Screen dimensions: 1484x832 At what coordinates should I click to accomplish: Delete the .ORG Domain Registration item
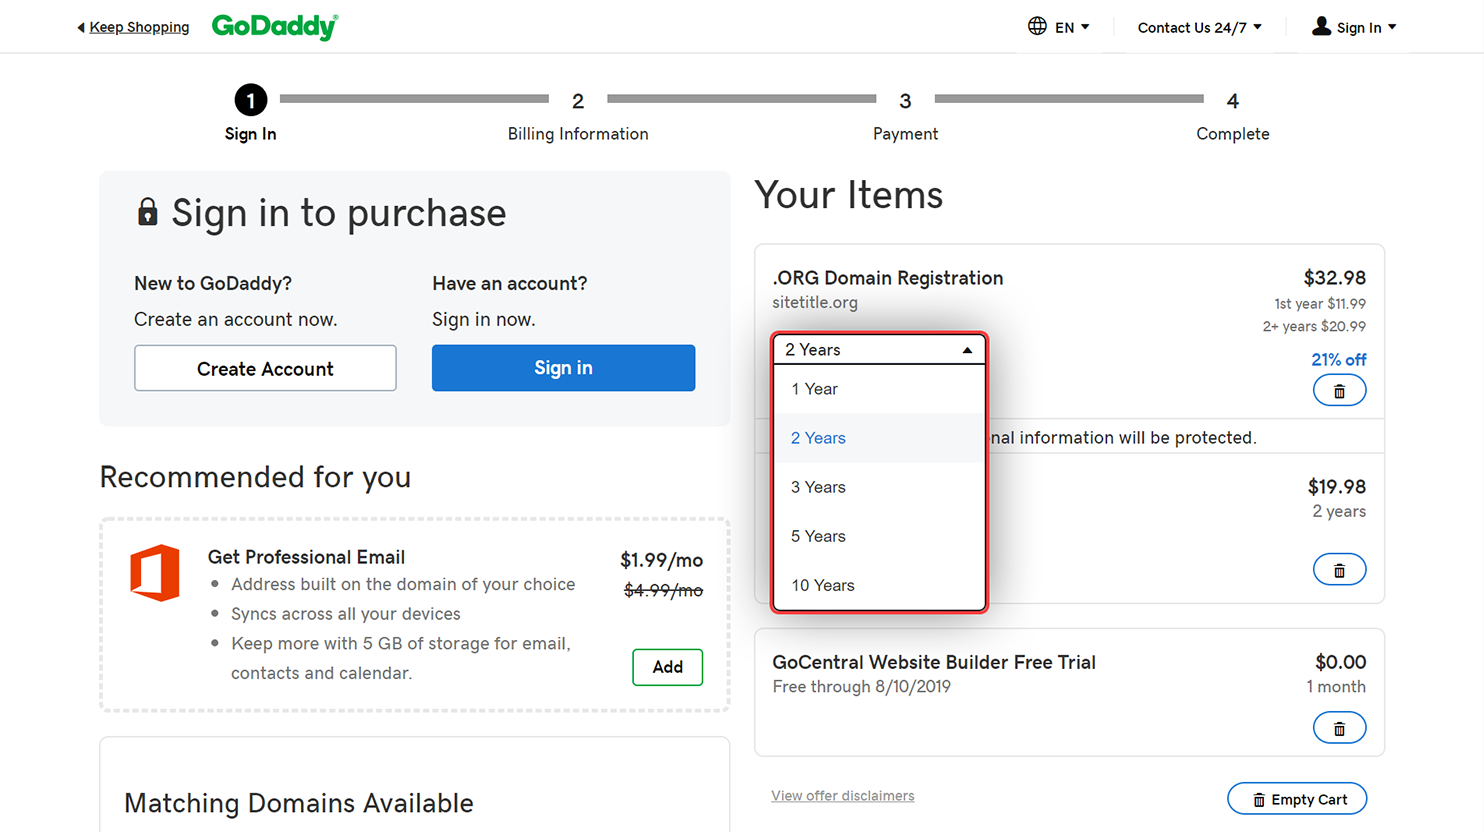(1339, 391)
